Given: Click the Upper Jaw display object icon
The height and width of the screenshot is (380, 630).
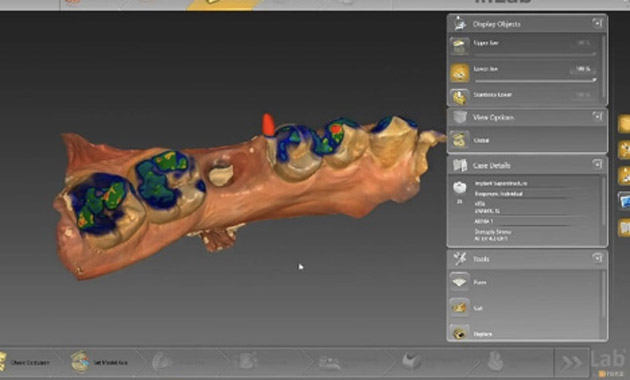Looking at the screenshot, I should point(459,46).
